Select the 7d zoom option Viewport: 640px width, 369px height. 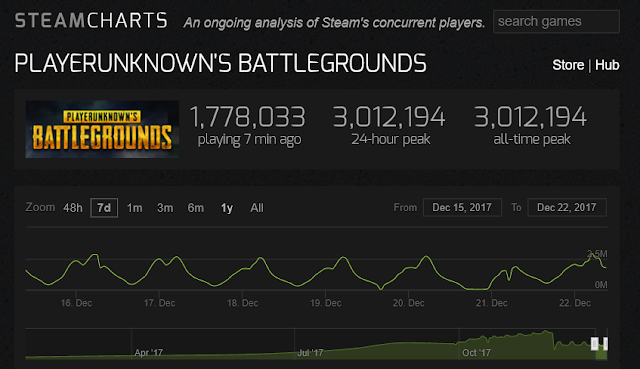click(x=104, y=208)
